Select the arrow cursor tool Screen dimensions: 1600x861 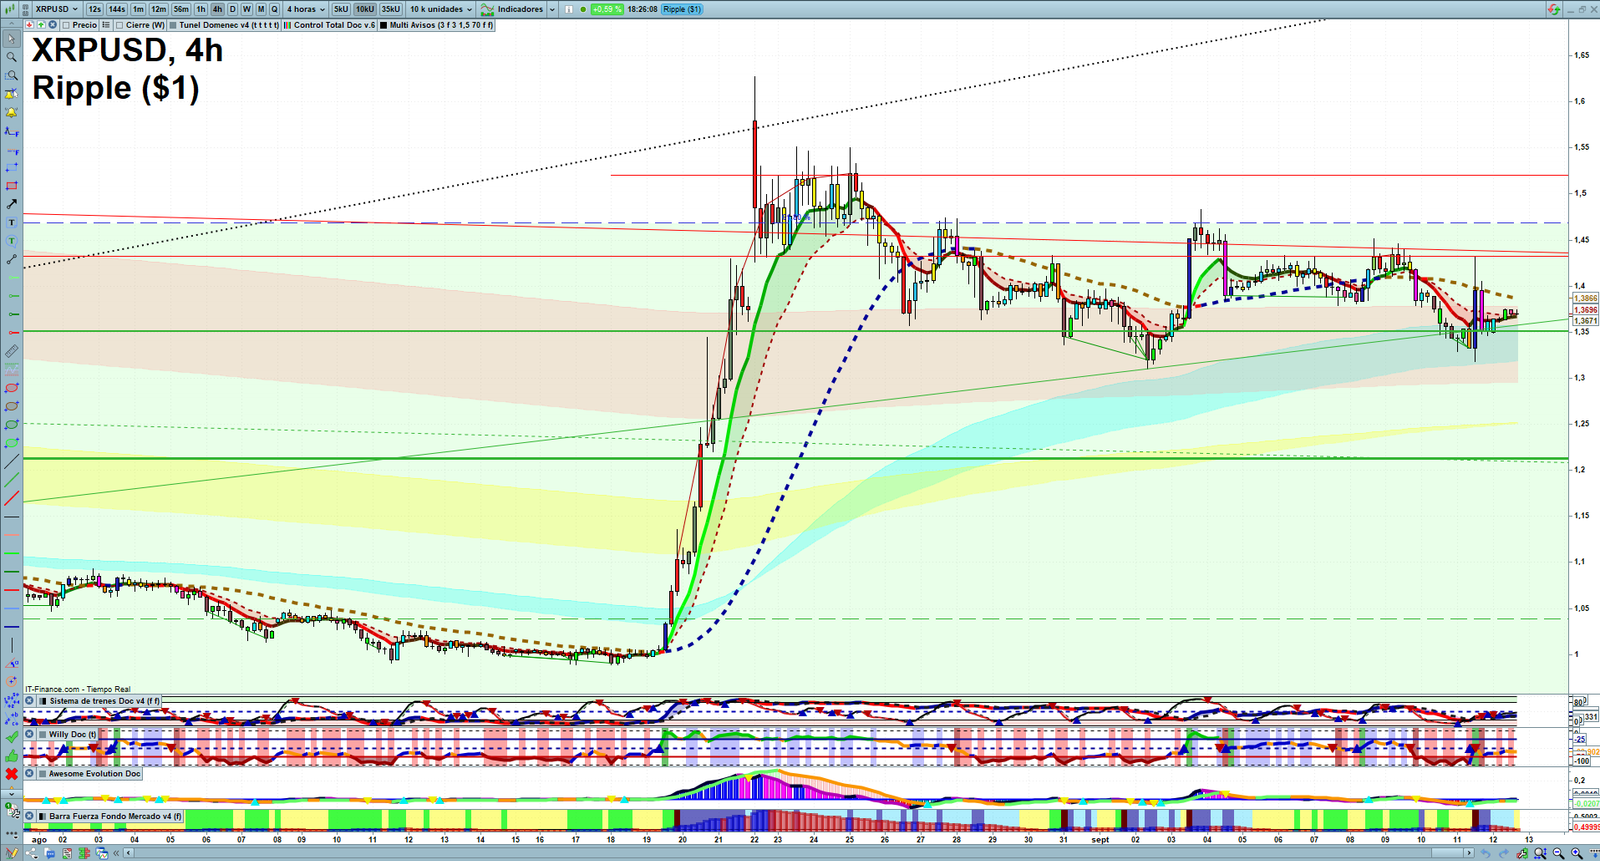(x=12, y=39)
